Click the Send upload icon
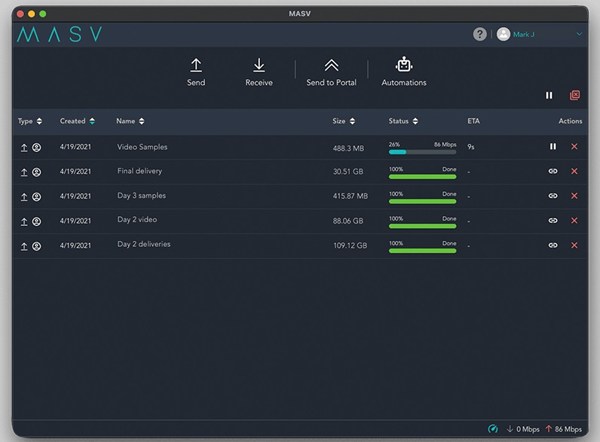The width and height of the screenshot is (600, 442). click(196, 66)
